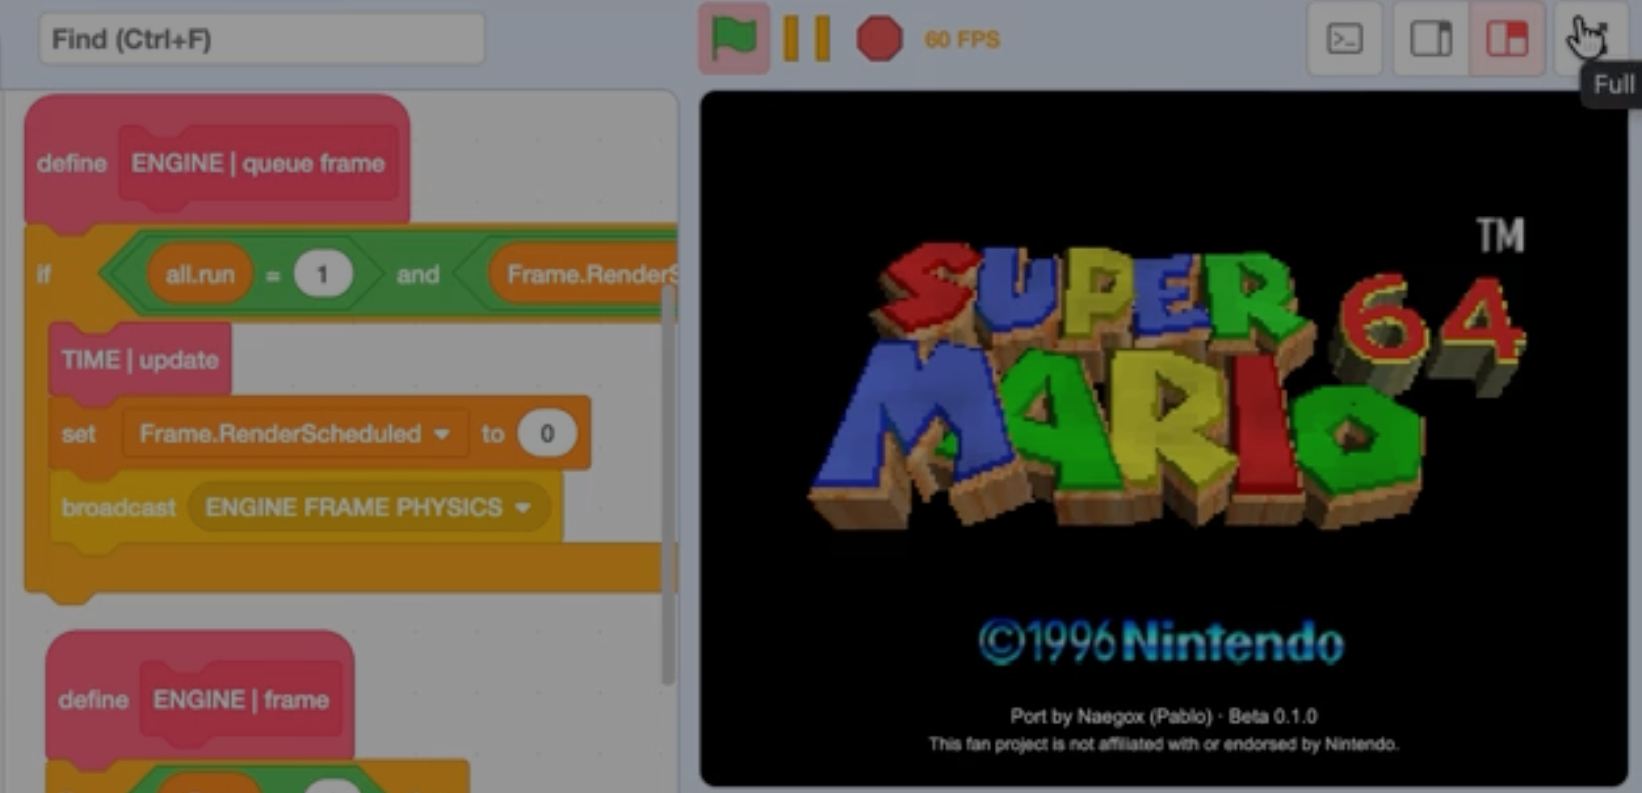Pause the project with the pause icon
The image size is (1642, 793).
tap(806, 39)
